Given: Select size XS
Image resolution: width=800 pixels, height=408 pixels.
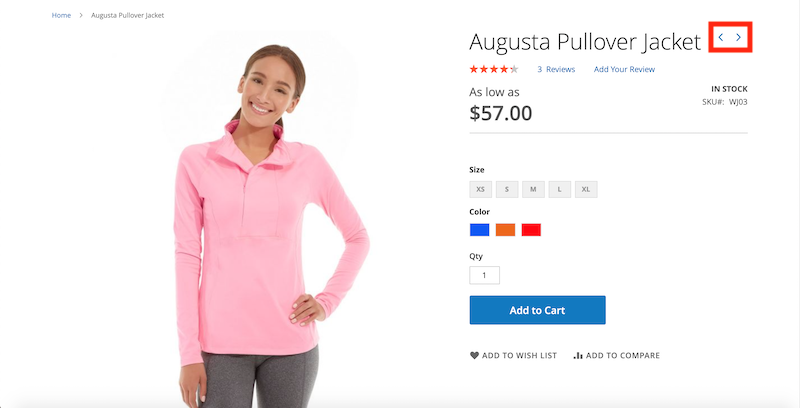Looking at the screenshot, I should point(481,189).
